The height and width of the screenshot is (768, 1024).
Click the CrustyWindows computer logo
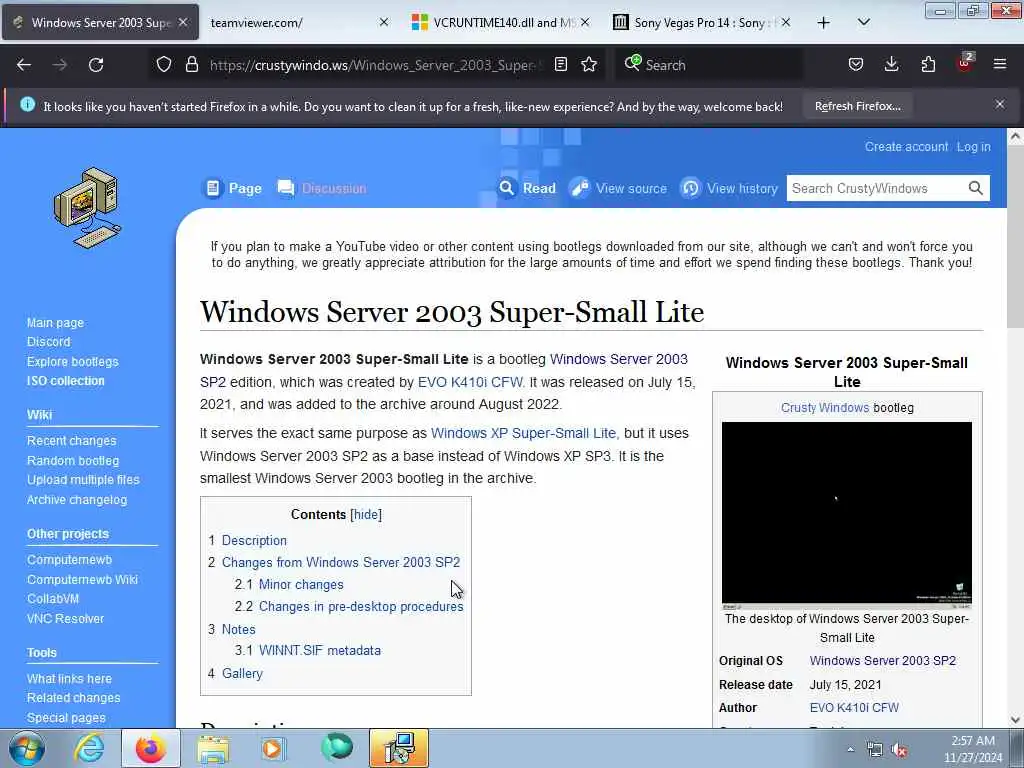click(x=87, y=208)
